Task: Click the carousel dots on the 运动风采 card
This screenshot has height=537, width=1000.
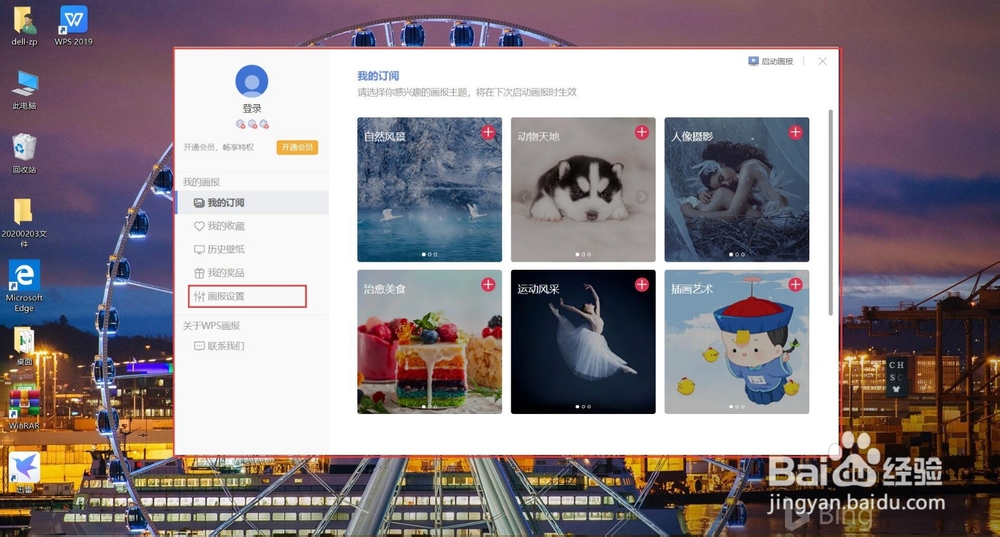Action: 583,407
